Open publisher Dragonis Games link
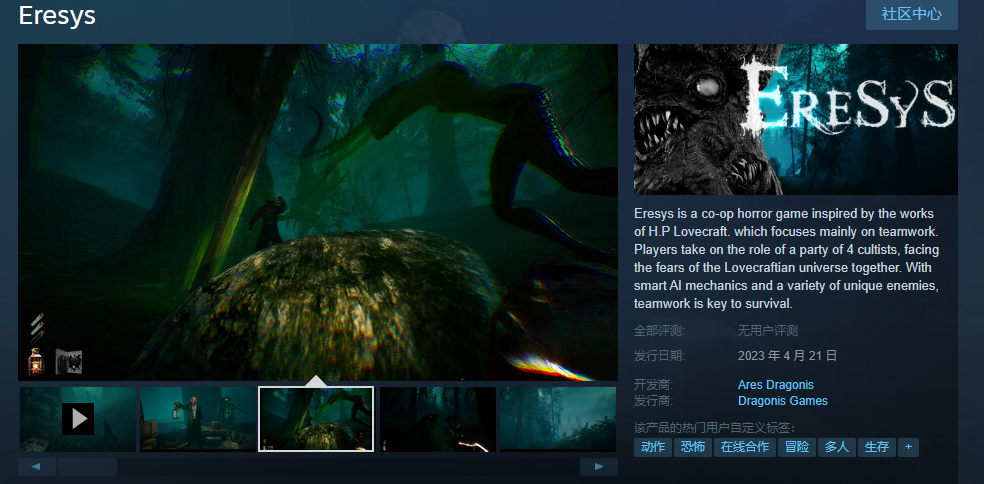This screenshot has width=984, height=484. point(782,401)
